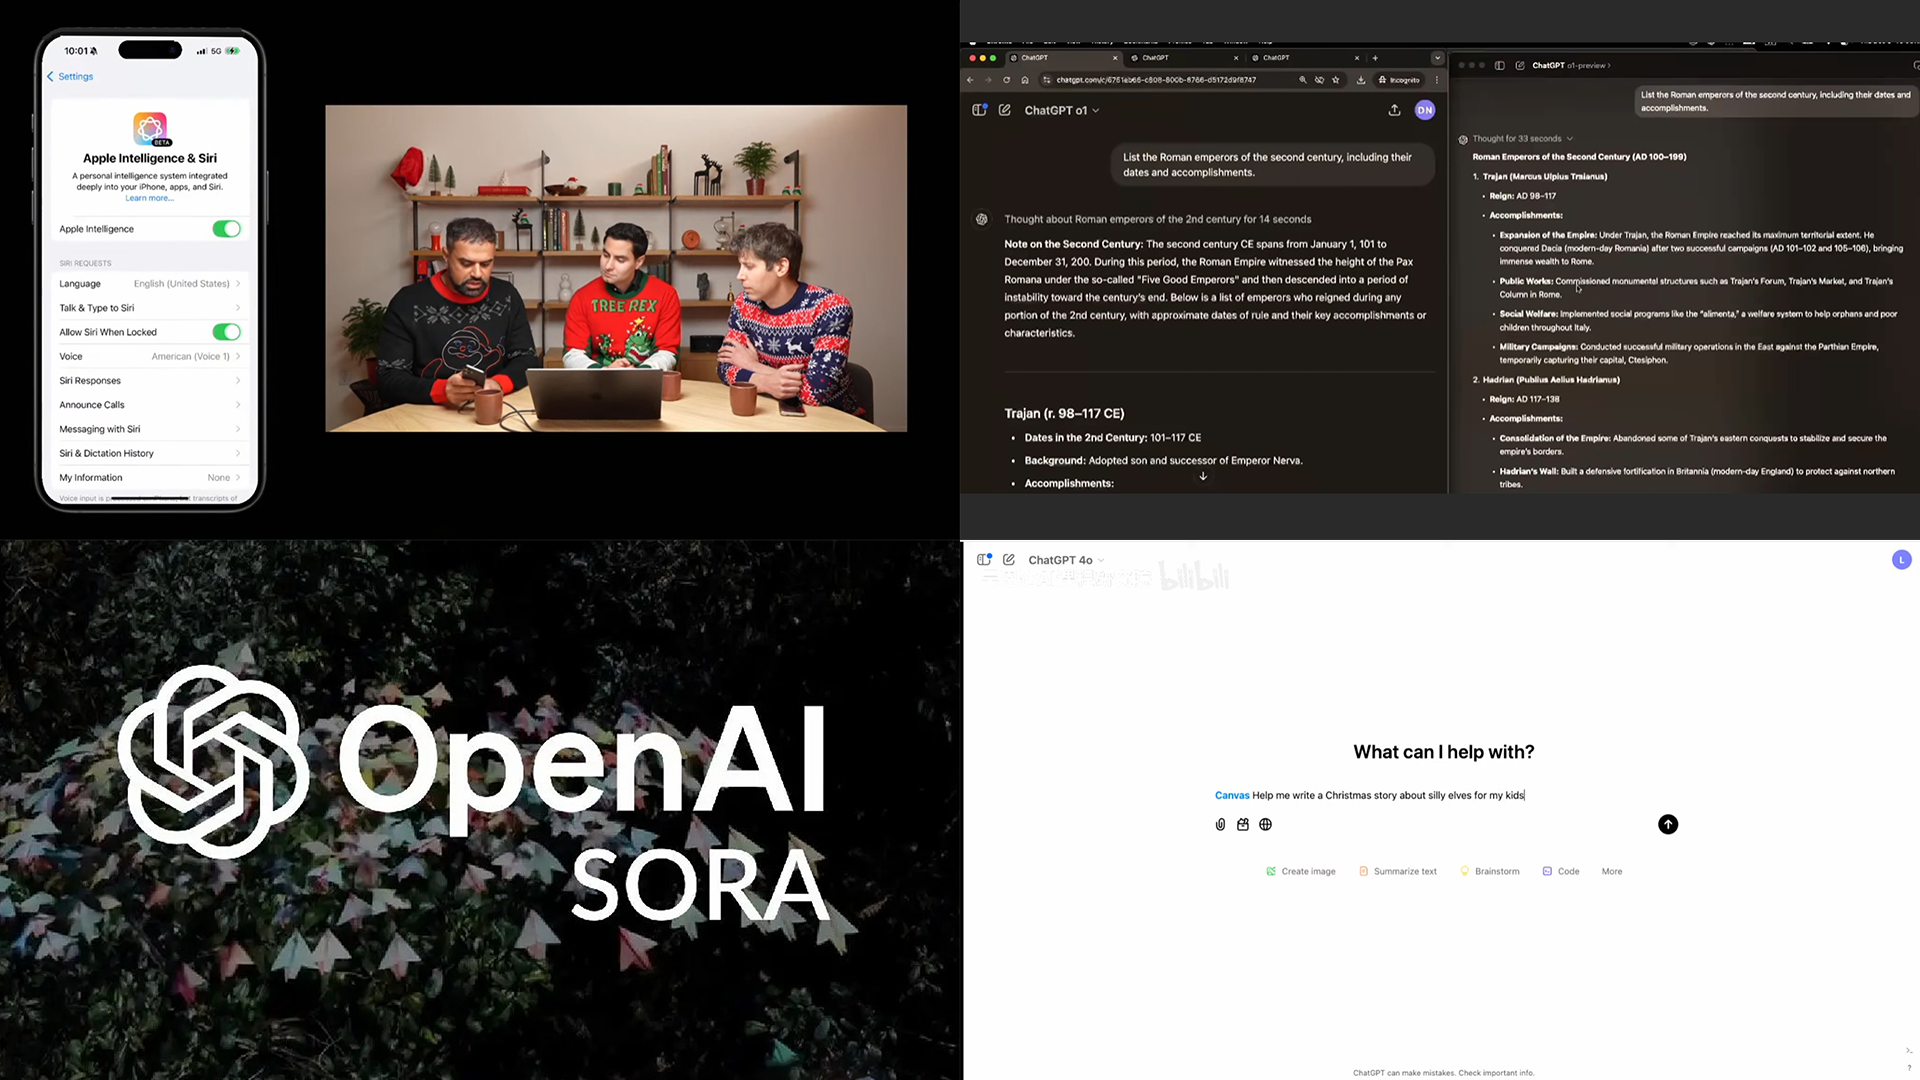Toggle sidebar in ChatGPT 4o window
The width and height of the screenshot is (1920, 1080).
(x=984, y=560)
